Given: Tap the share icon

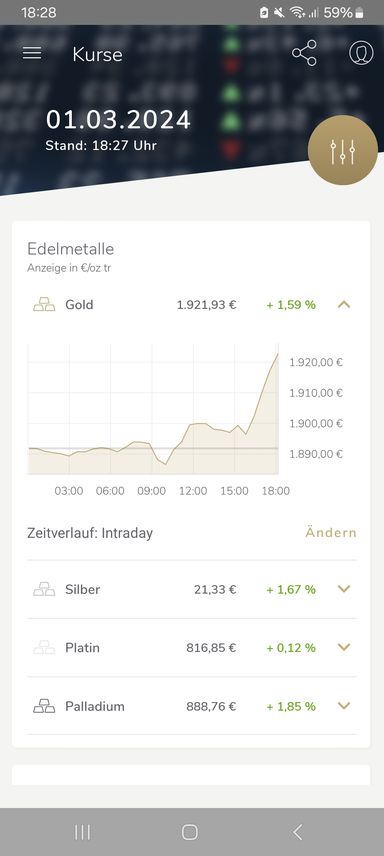Looking at the screenshot, I should pyautogui.click(x=304, y=53).
